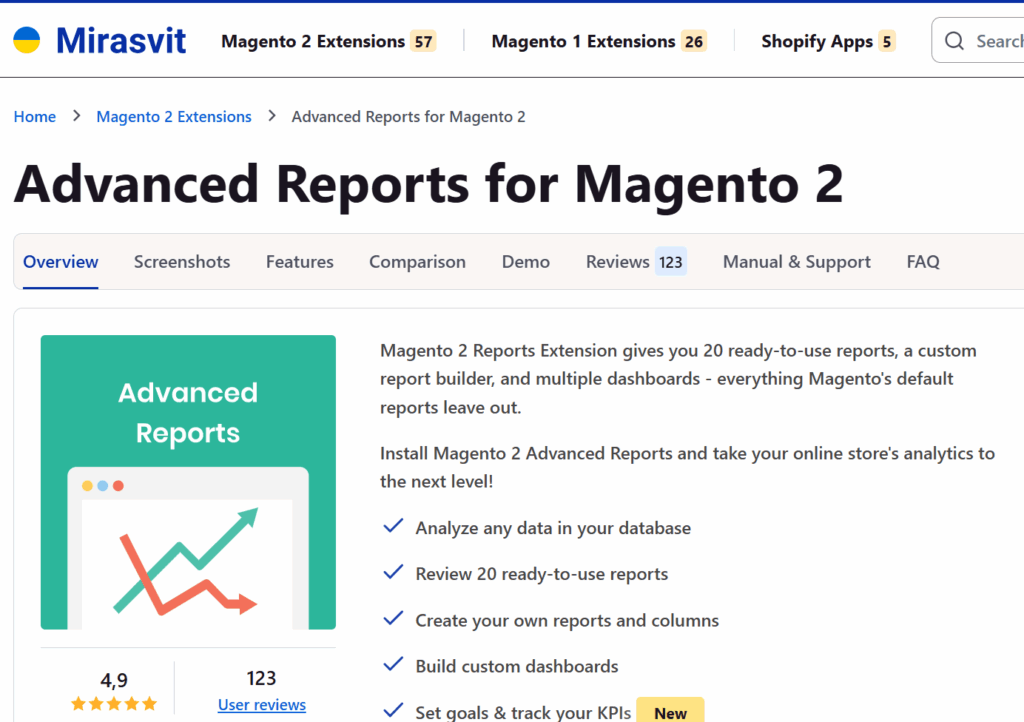The width and height of the screenshot is (1024, 722).
Task: Click the 123 review count number
Action: (261, 678)
